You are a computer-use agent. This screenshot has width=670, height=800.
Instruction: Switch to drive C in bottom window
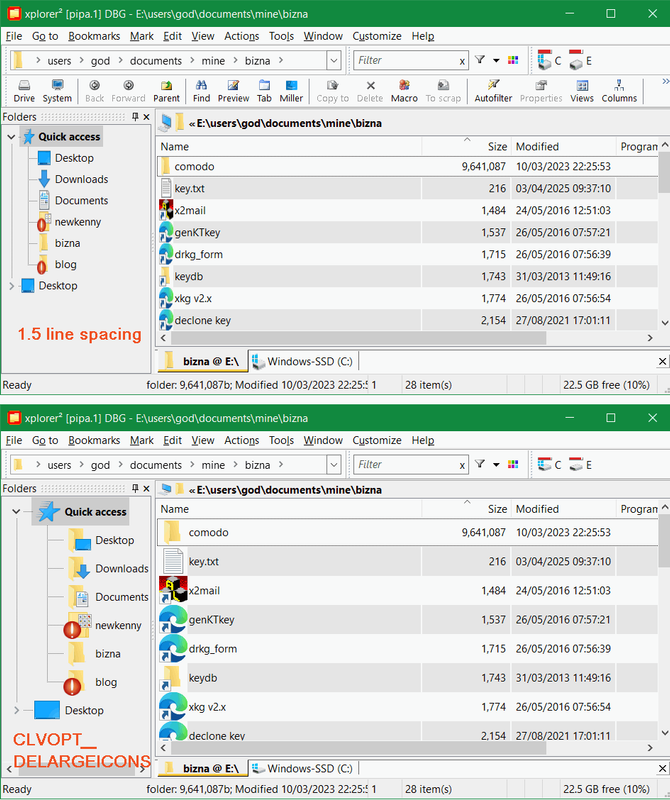(550, 465)
